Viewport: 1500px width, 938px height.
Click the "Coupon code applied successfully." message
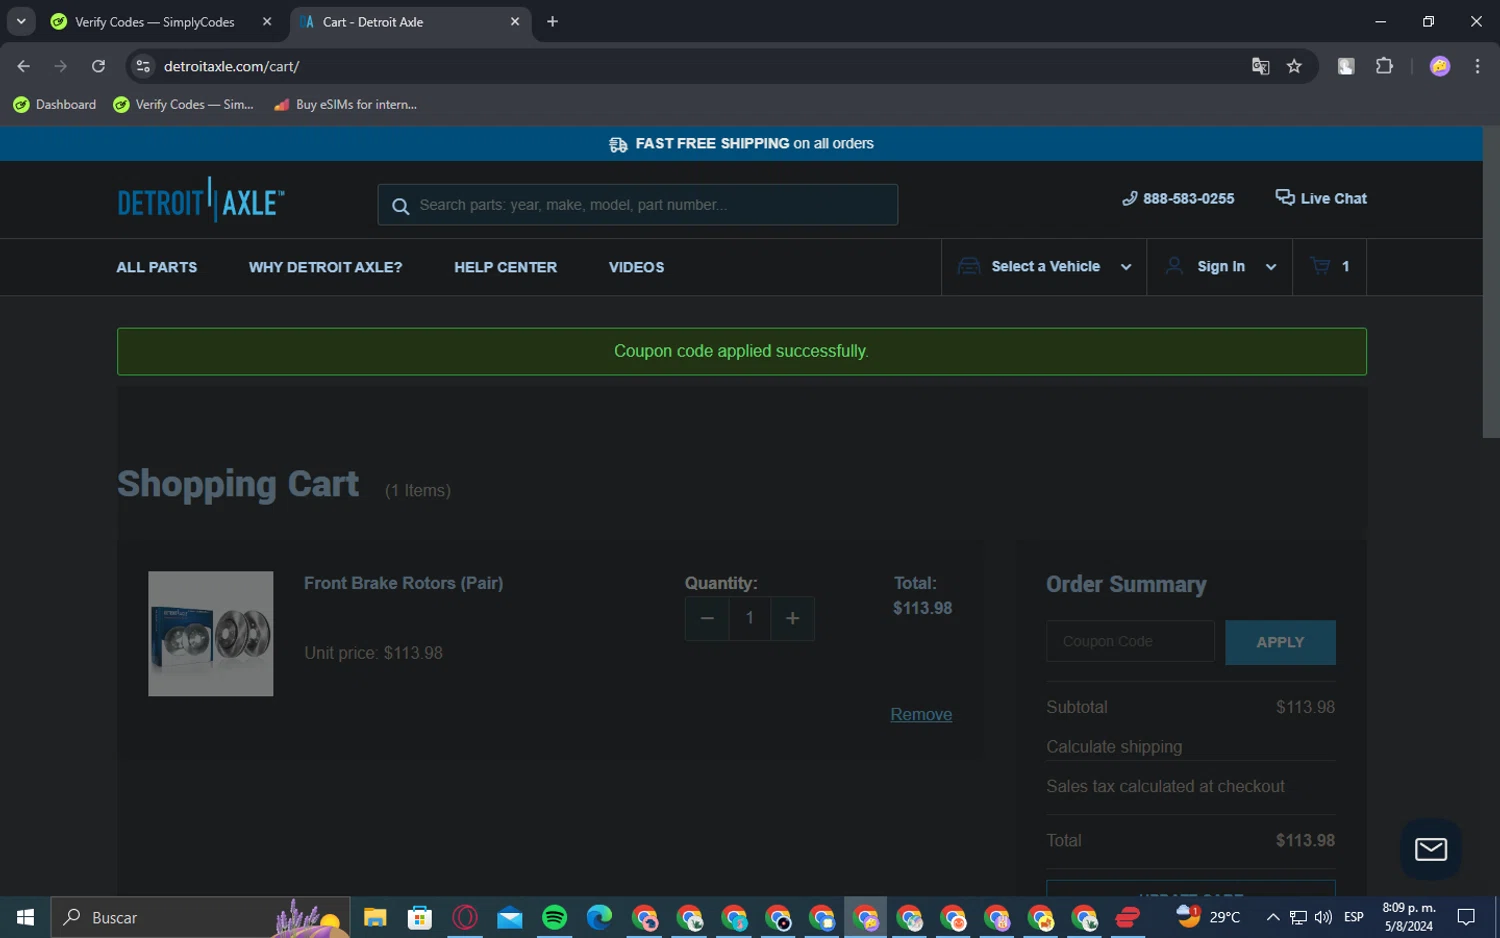click(x=741, y=351)
